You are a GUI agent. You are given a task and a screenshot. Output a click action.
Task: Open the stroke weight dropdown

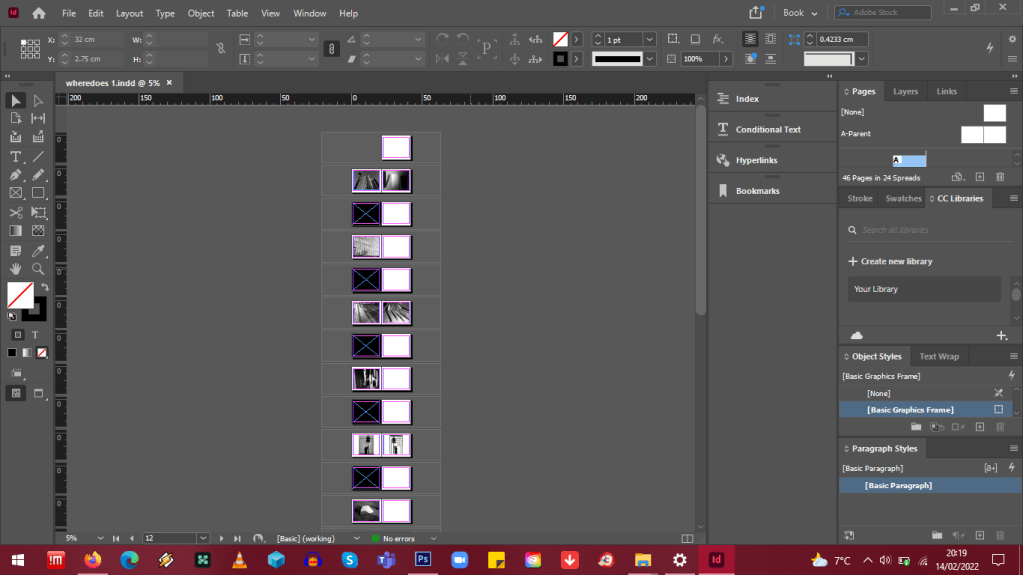(x=649, y=39)
